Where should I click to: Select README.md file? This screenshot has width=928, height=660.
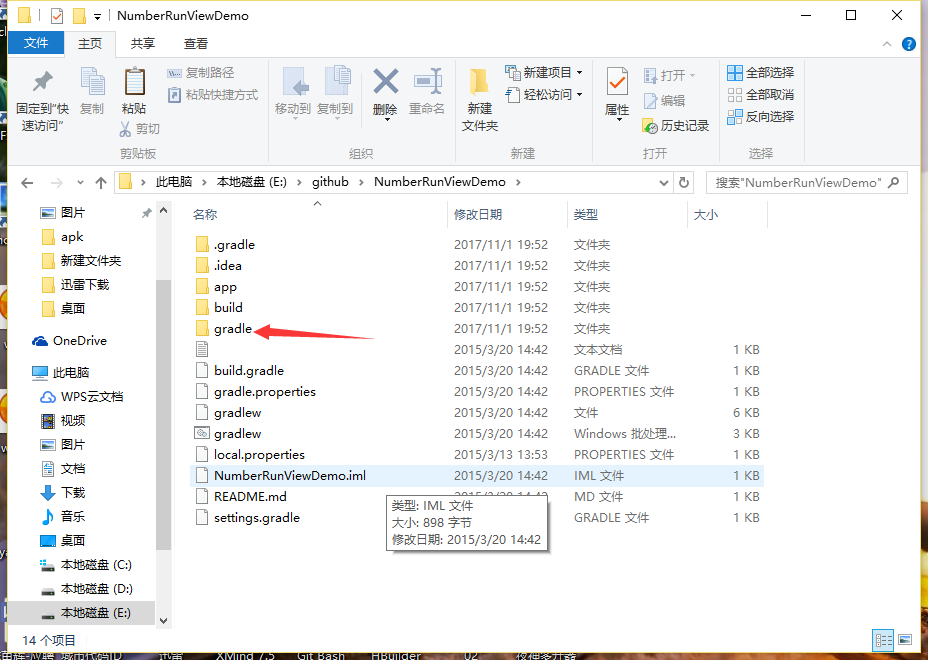click(x=250, y=497)
